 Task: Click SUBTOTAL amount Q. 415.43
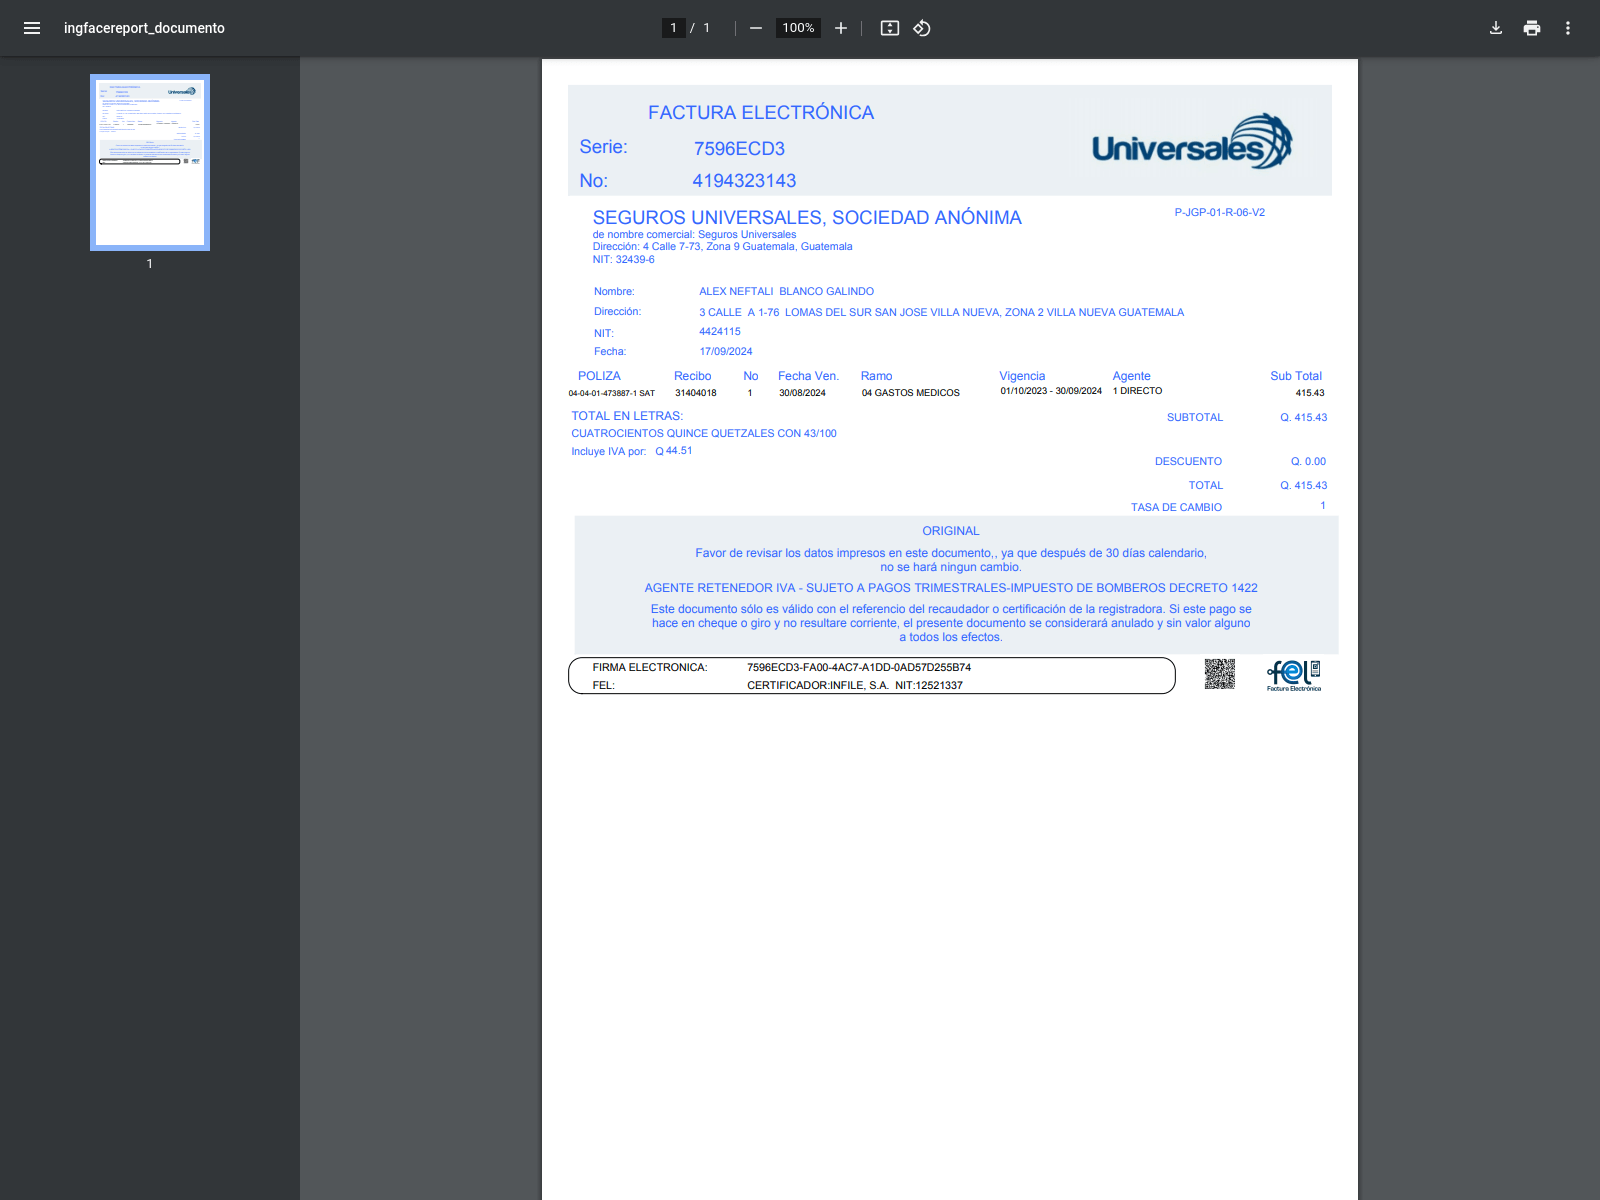(x=1303, y=418)
